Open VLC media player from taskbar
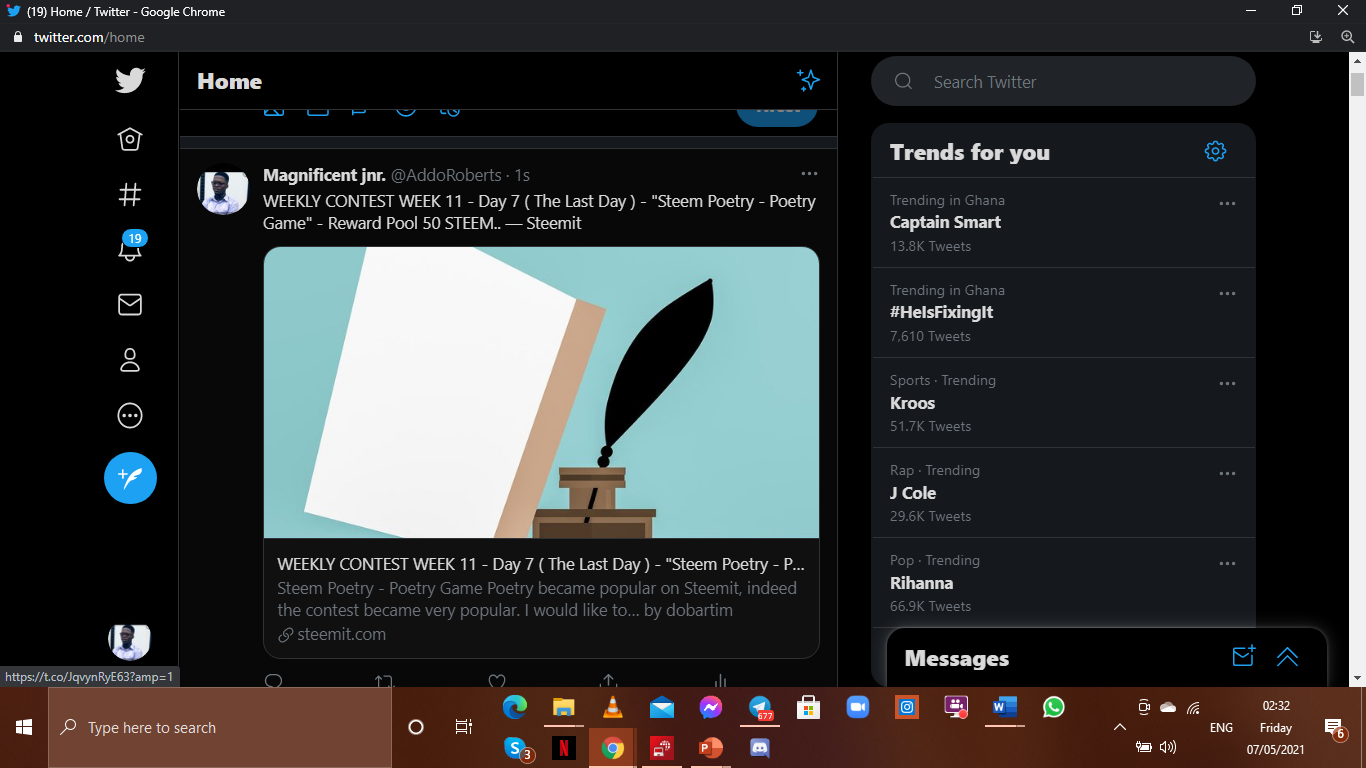Viewport: 1366px width, 768px height. pyautogui.click(x=613, y=708)
